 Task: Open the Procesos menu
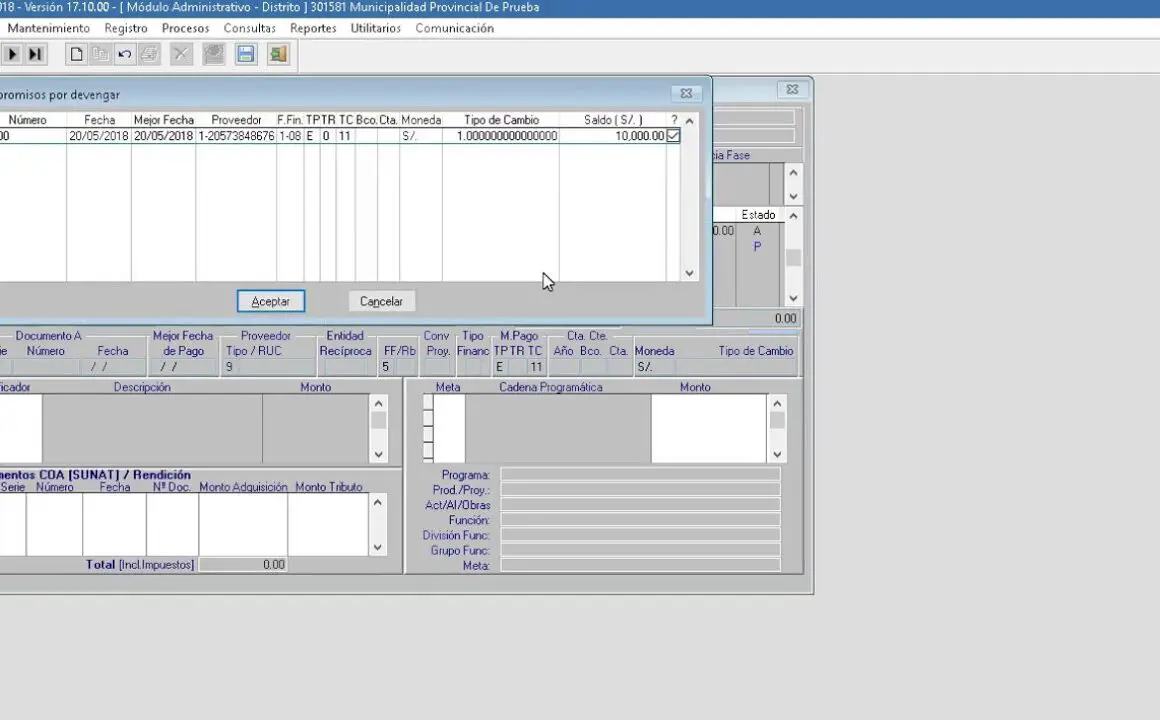pyautogui.click(x=186, y=28)
